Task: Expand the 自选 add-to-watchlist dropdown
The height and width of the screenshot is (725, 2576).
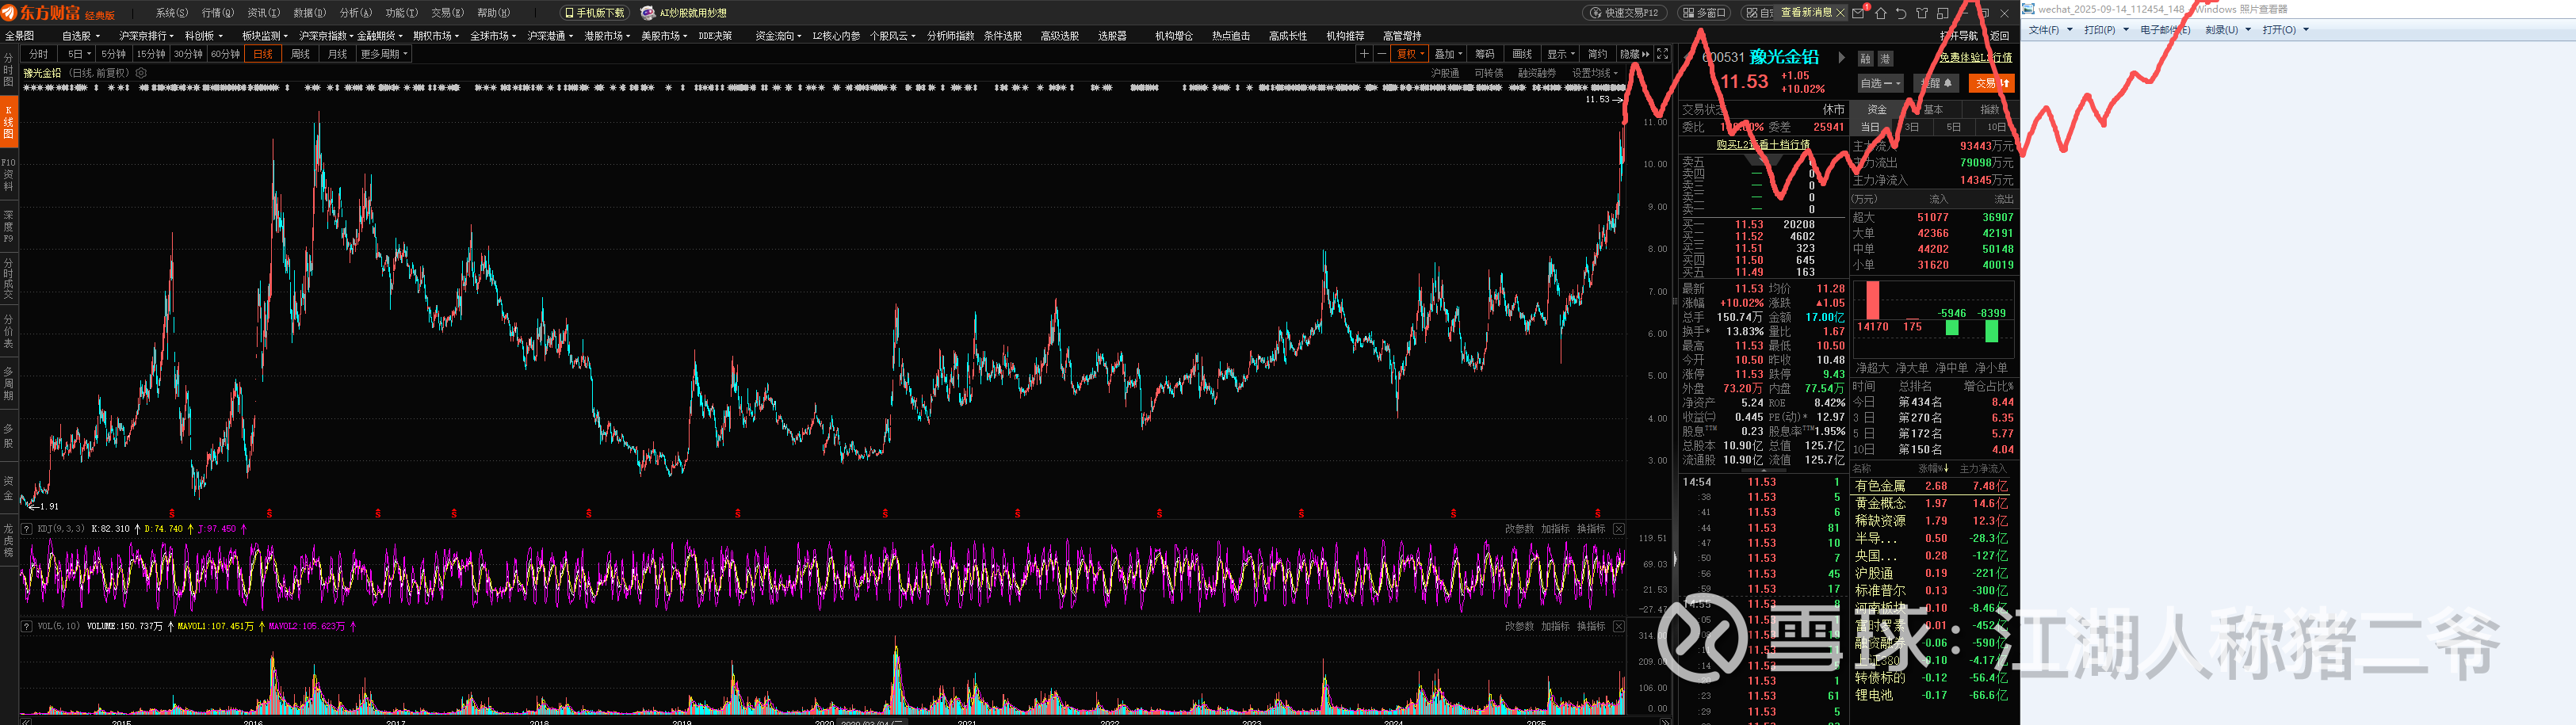Action: (x=1879, y=84)
